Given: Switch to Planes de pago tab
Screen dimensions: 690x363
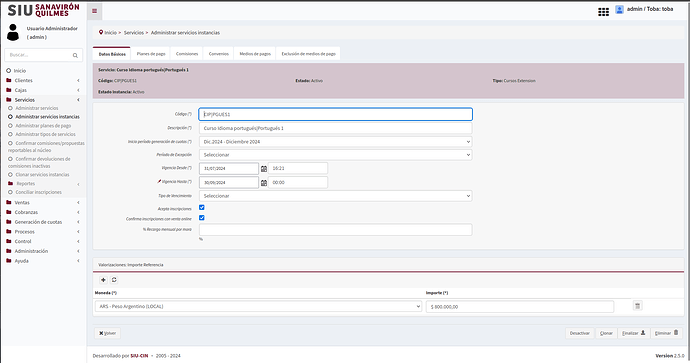Looking at the screenshot, I should 151,54.
